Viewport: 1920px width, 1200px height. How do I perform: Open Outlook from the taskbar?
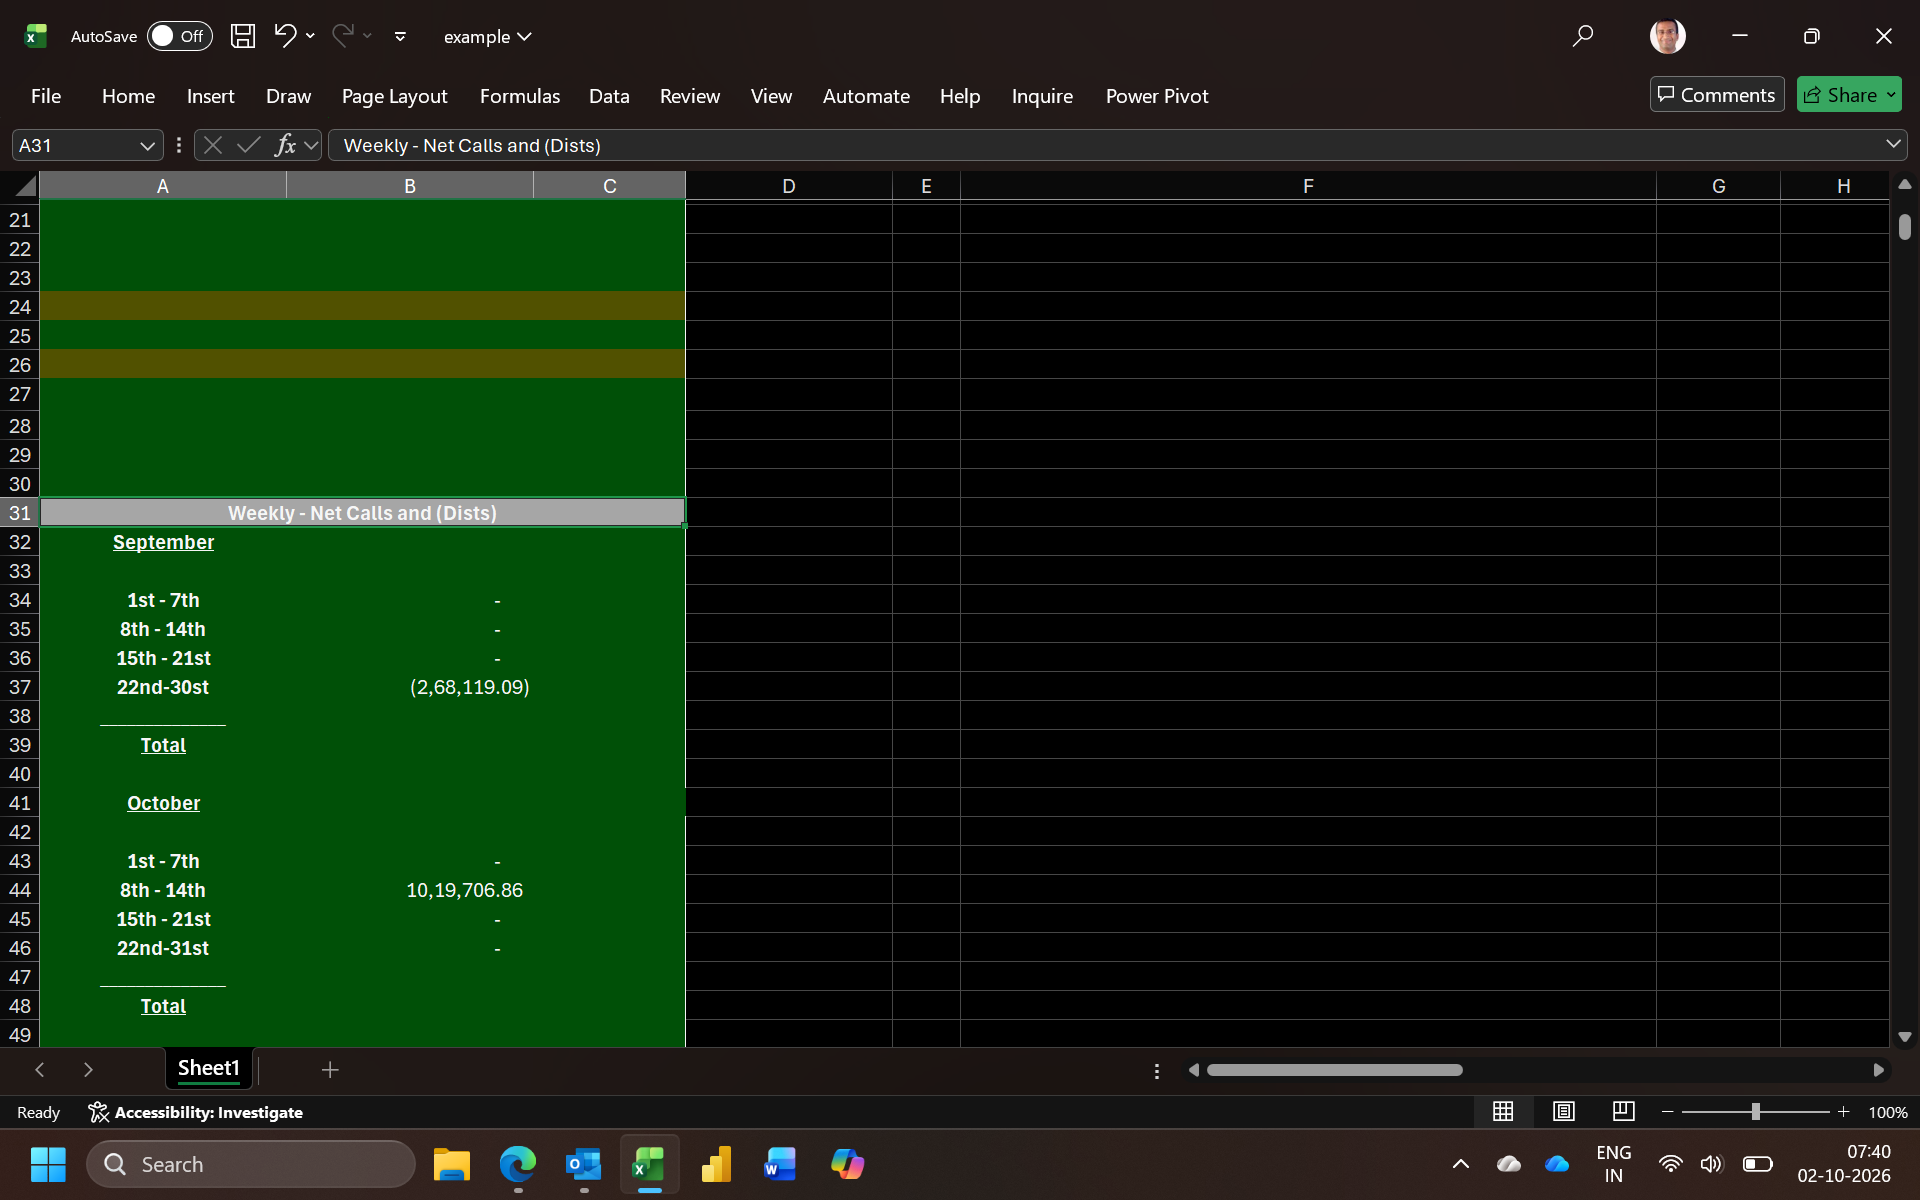[583, 1164]
